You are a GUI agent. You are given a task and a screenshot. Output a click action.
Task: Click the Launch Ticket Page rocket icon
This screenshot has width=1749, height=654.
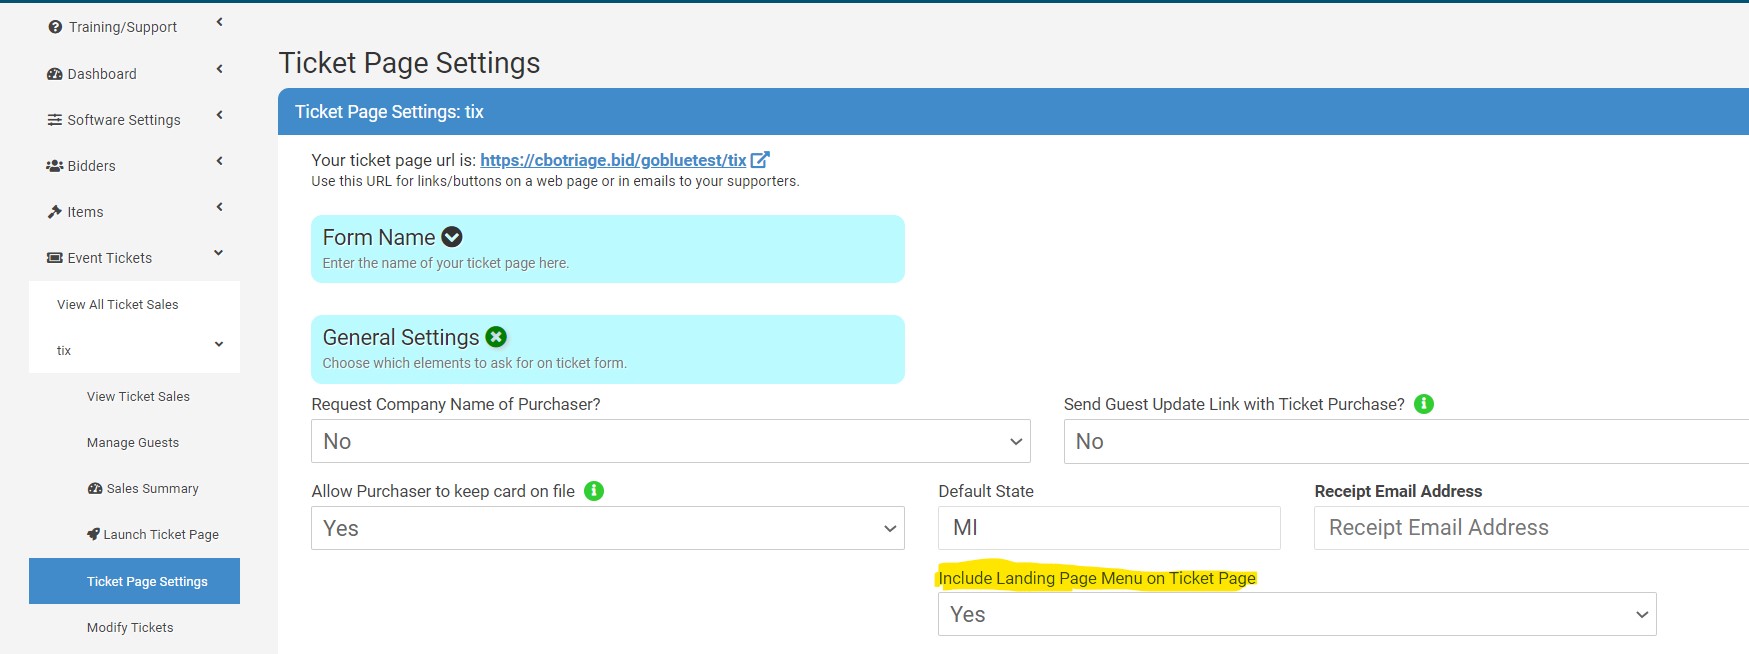click(93, 534)
